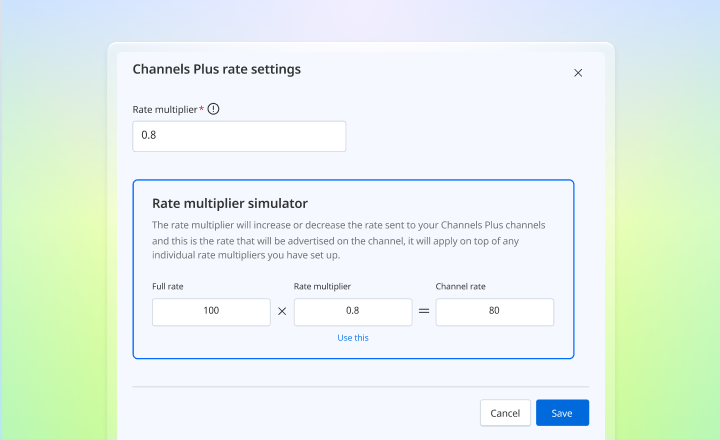
Task: Click the Full rate field showing 100
Action: (x=211, y=312)
